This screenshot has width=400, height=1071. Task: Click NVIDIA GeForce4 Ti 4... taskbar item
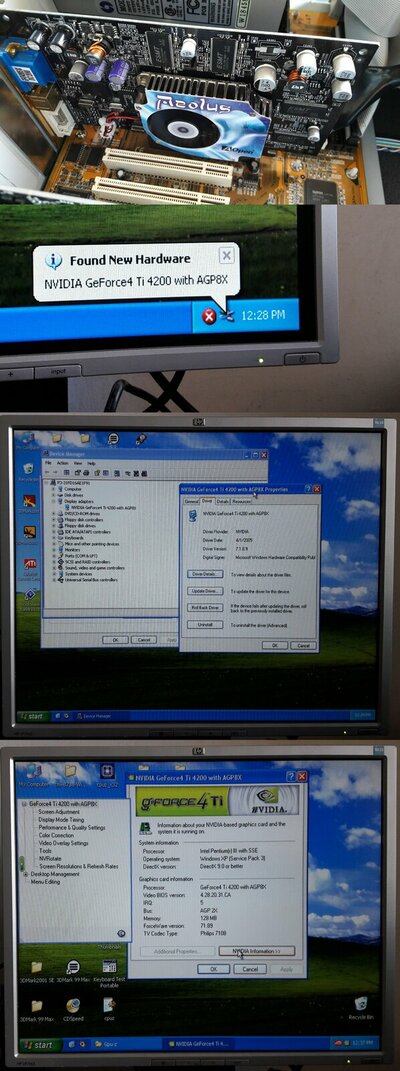pos(198,1044)
